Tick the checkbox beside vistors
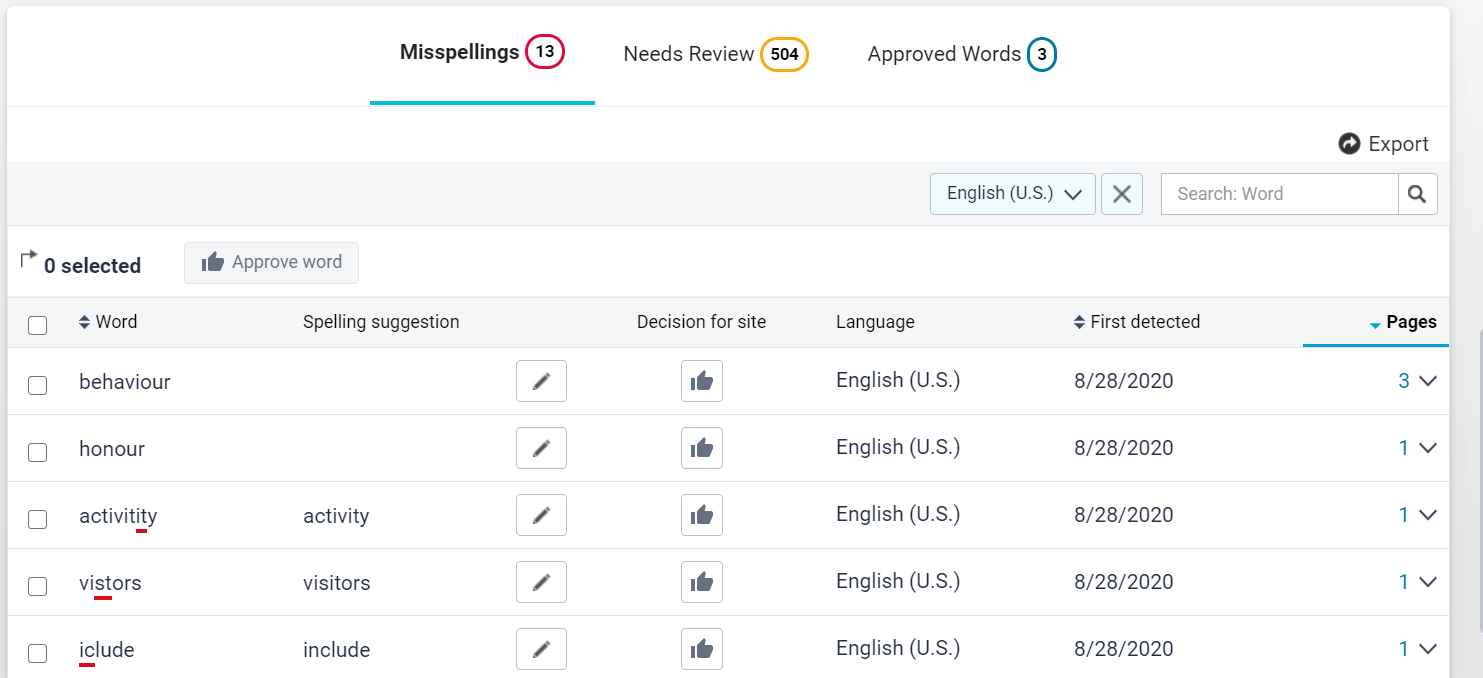 coord(37,586)
